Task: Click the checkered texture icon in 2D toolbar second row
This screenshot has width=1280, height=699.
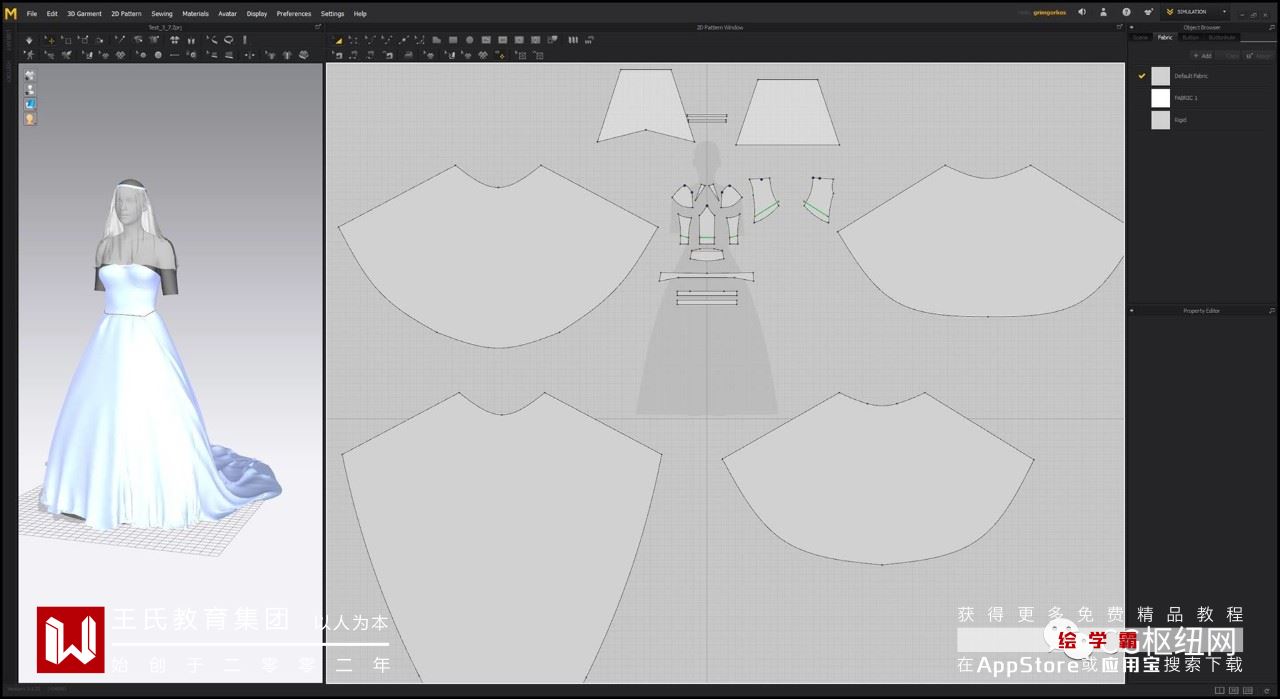Action: click(483, 54)
